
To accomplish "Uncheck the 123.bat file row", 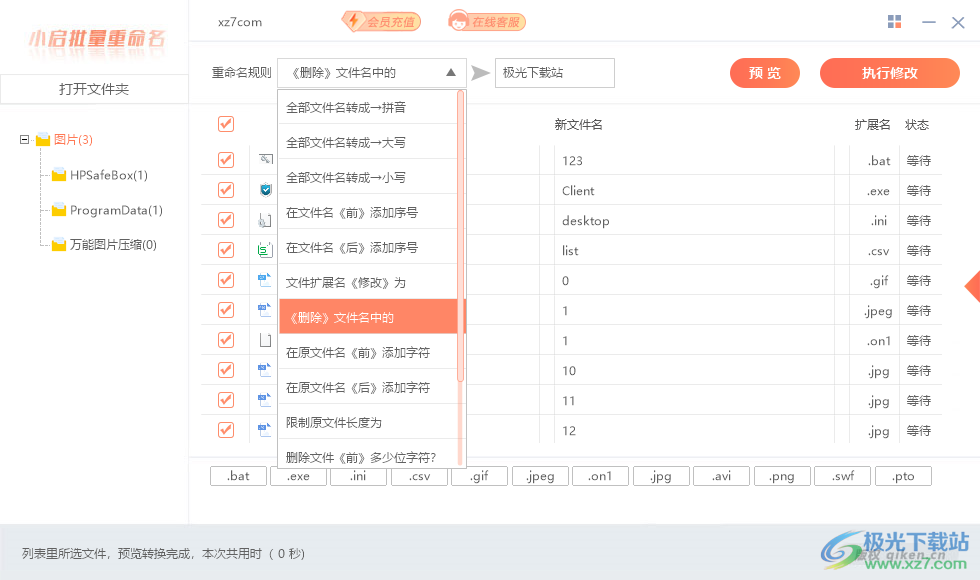I will tap(226, 159).
